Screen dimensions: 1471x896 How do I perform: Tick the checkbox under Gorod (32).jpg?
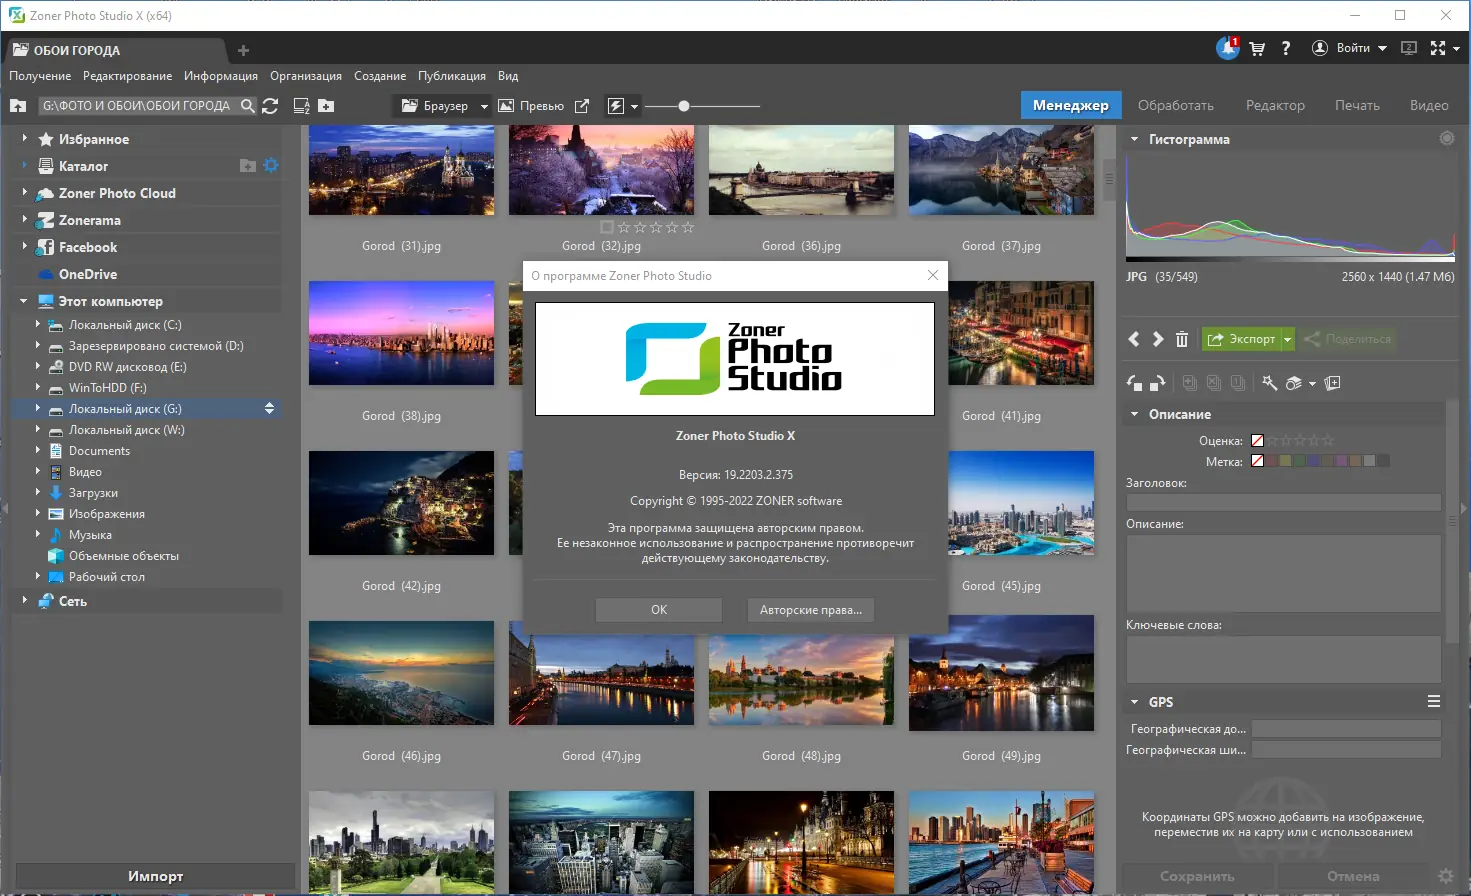[607, 227]
